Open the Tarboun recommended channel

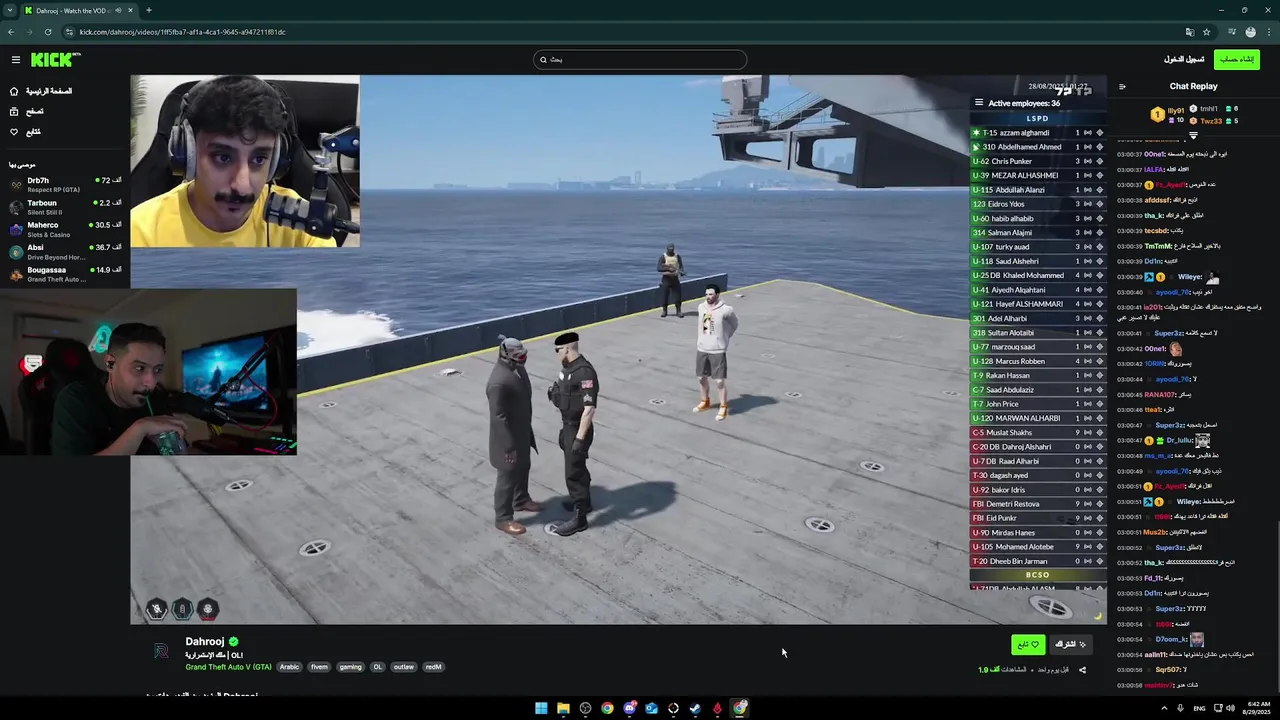pyautogui.click(x=65, y=207)
